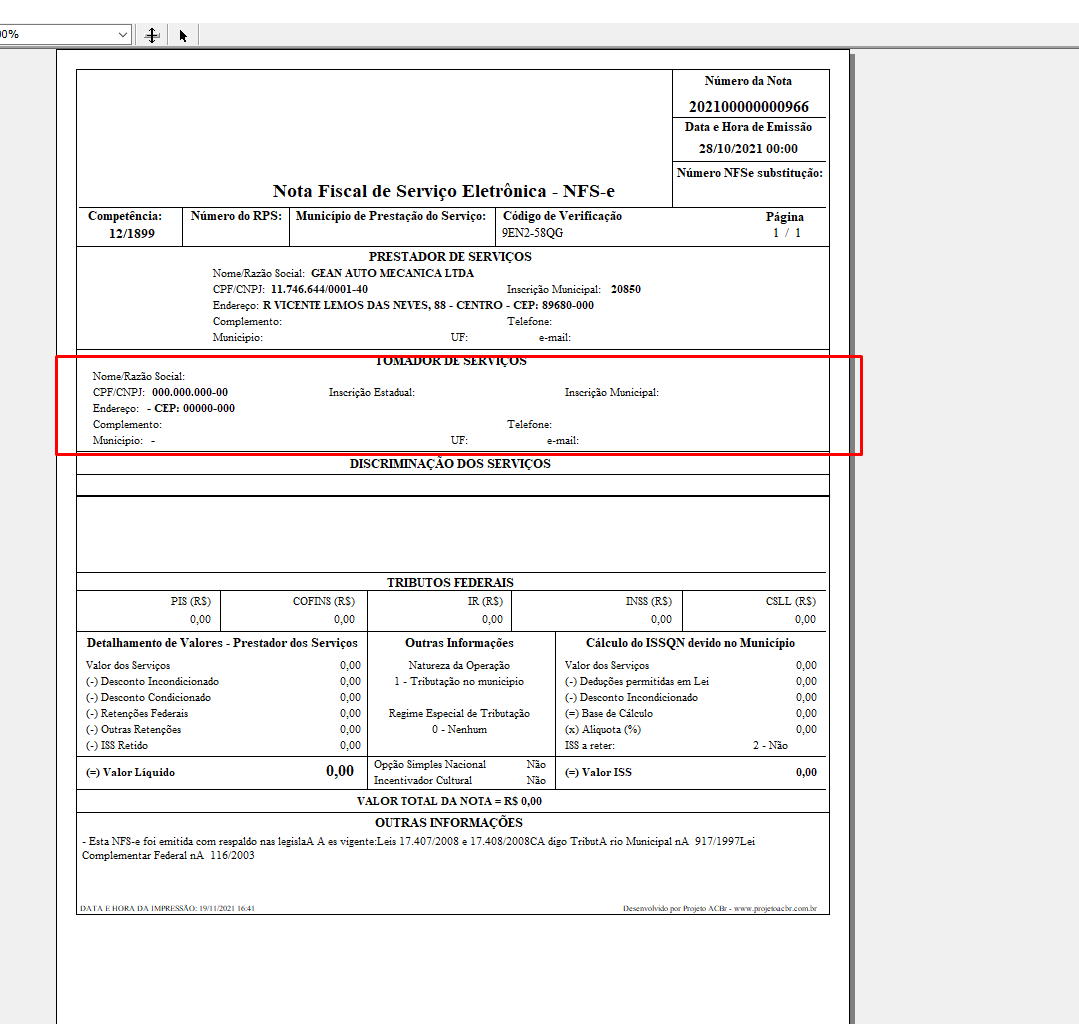This screenshot has width=1079, height=1024.
Task: Click the 'ISS a reter:' label
Action: tap(590, 745)
